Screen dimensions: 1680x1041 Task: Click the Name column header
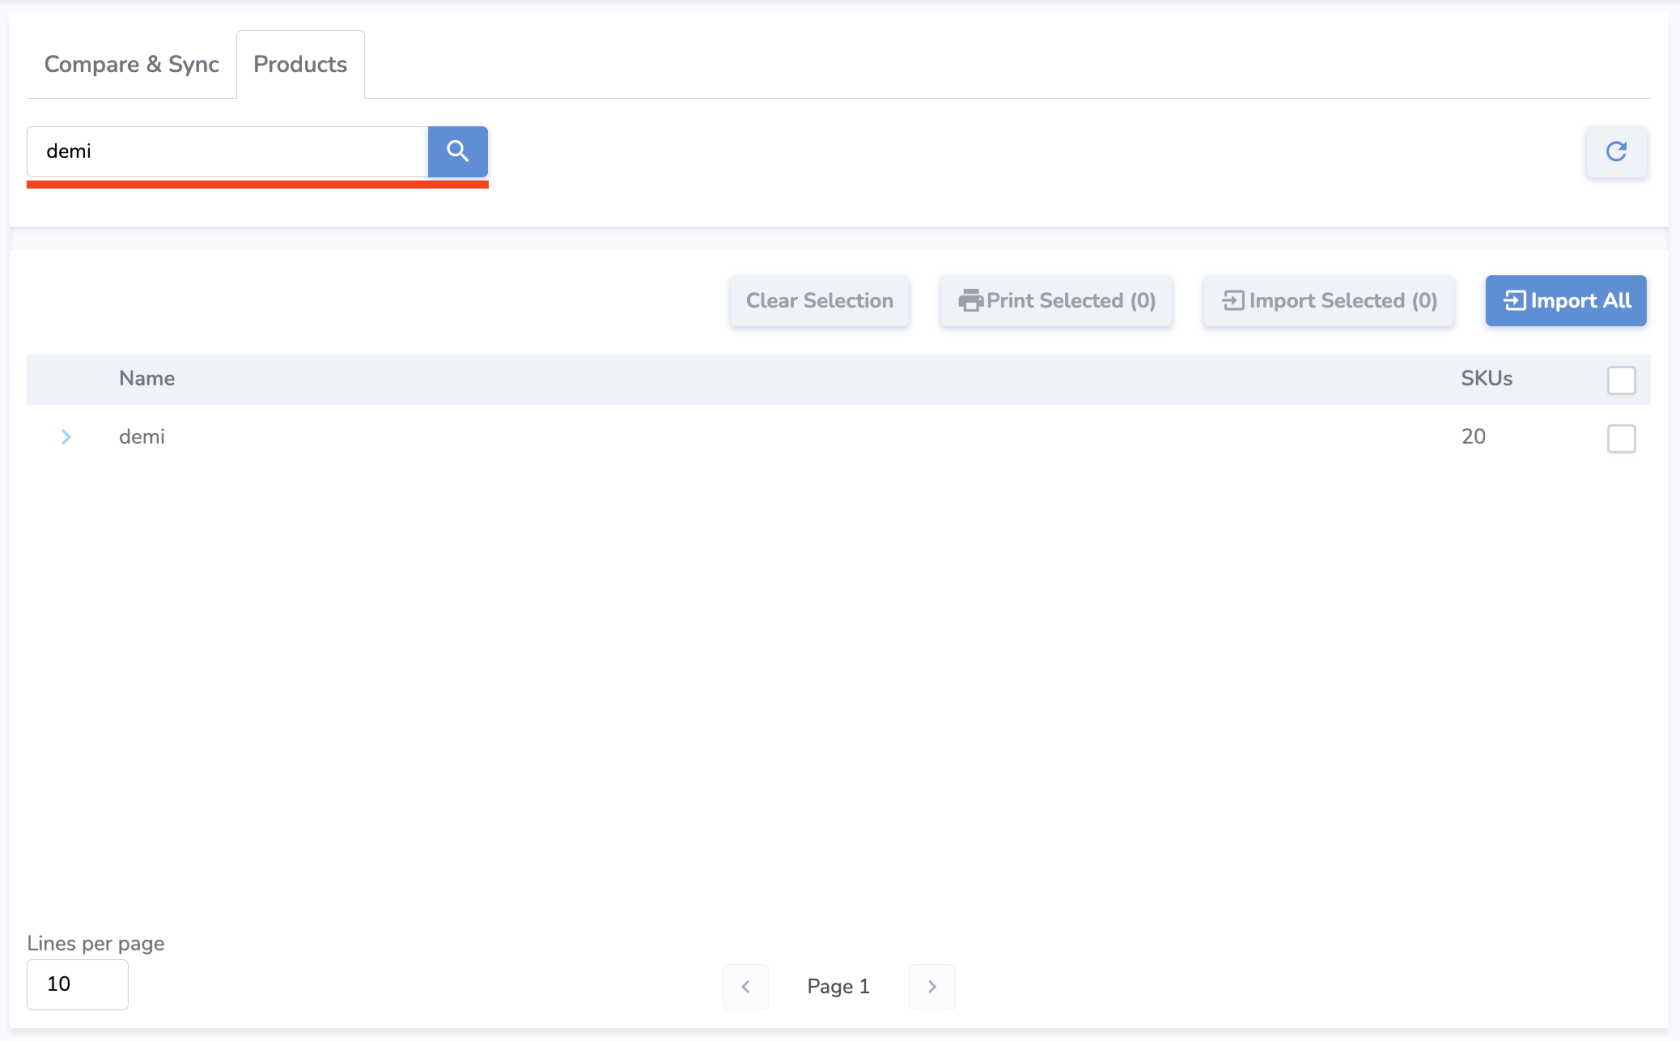click(147, 379)
